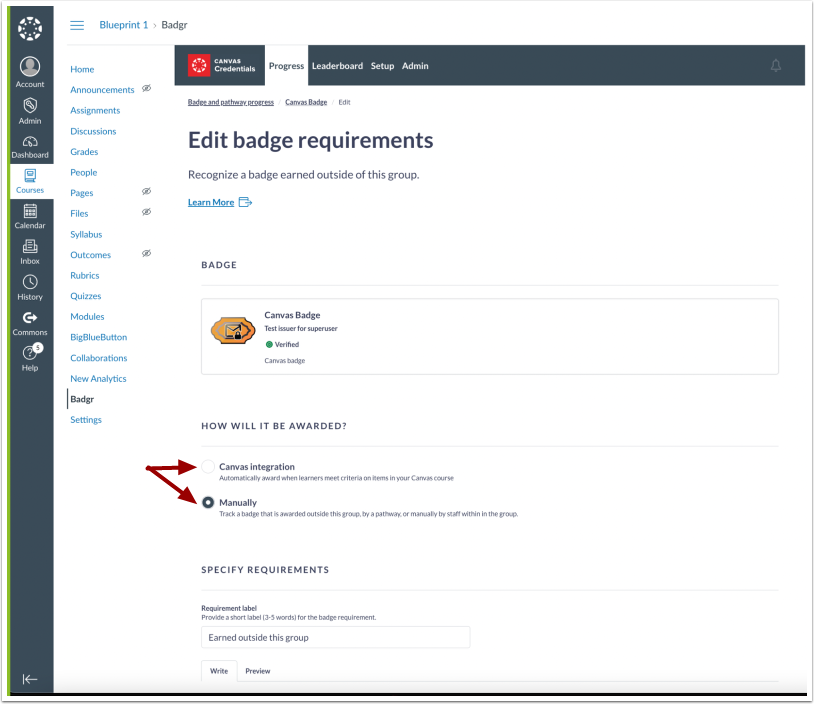Image resolution: width=814 pixels, height=704 pixels.
Task: Open the People course link
Action: click(84, 172)
